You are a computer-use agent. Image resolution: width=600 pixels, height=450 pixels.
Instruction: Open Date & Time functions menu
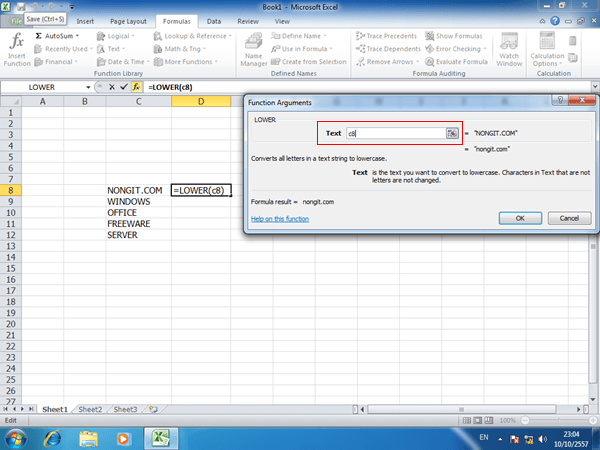pyautogui.click(x=123, y=62)
